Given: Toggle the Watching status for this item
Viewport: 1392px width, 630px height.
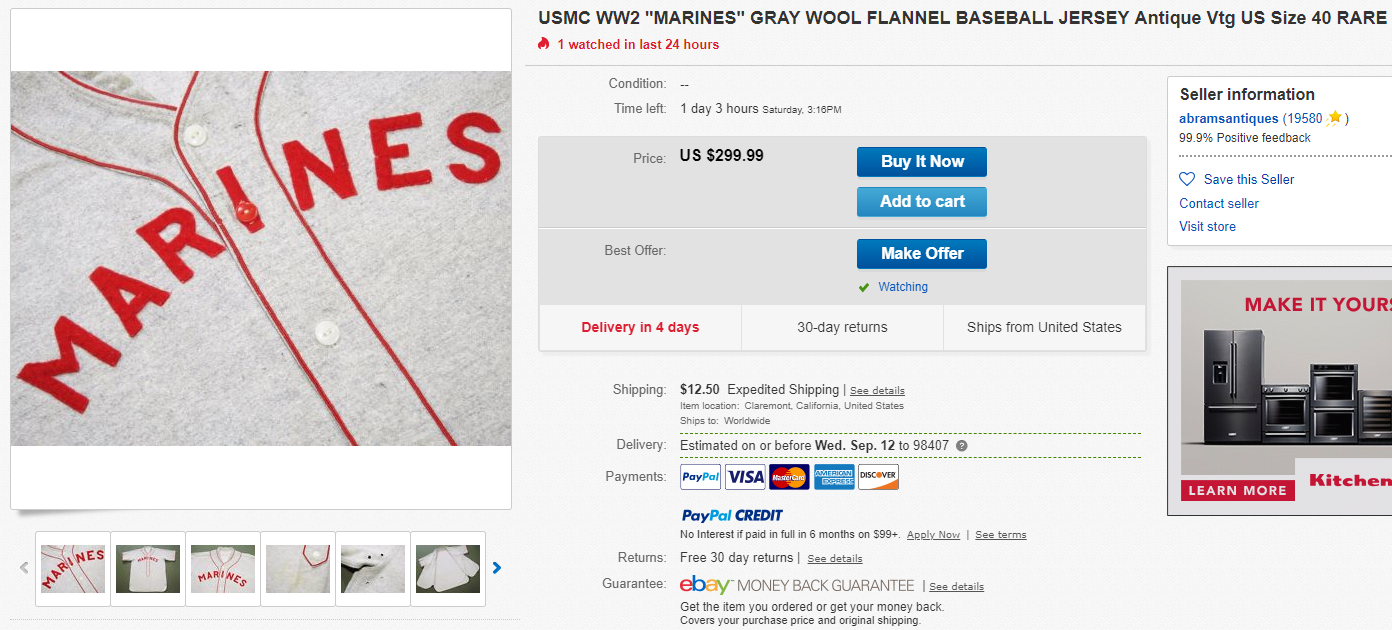Looking at the screenshot, I should point(902,287).
